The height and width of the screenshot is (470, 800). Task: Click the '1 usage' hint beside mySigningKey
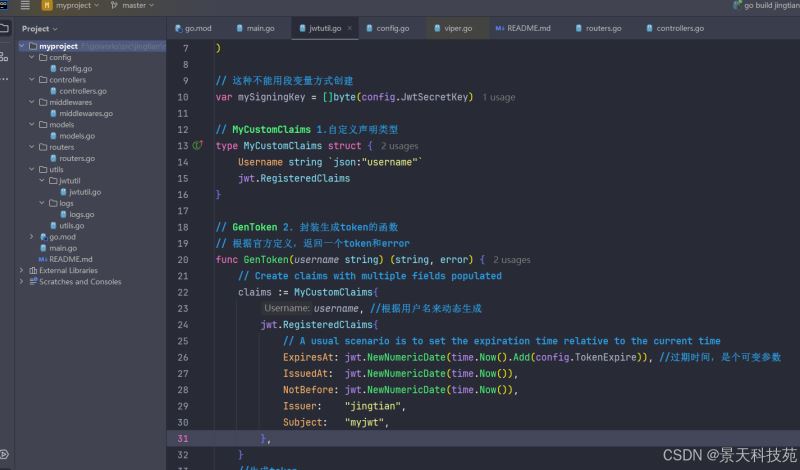498,98
